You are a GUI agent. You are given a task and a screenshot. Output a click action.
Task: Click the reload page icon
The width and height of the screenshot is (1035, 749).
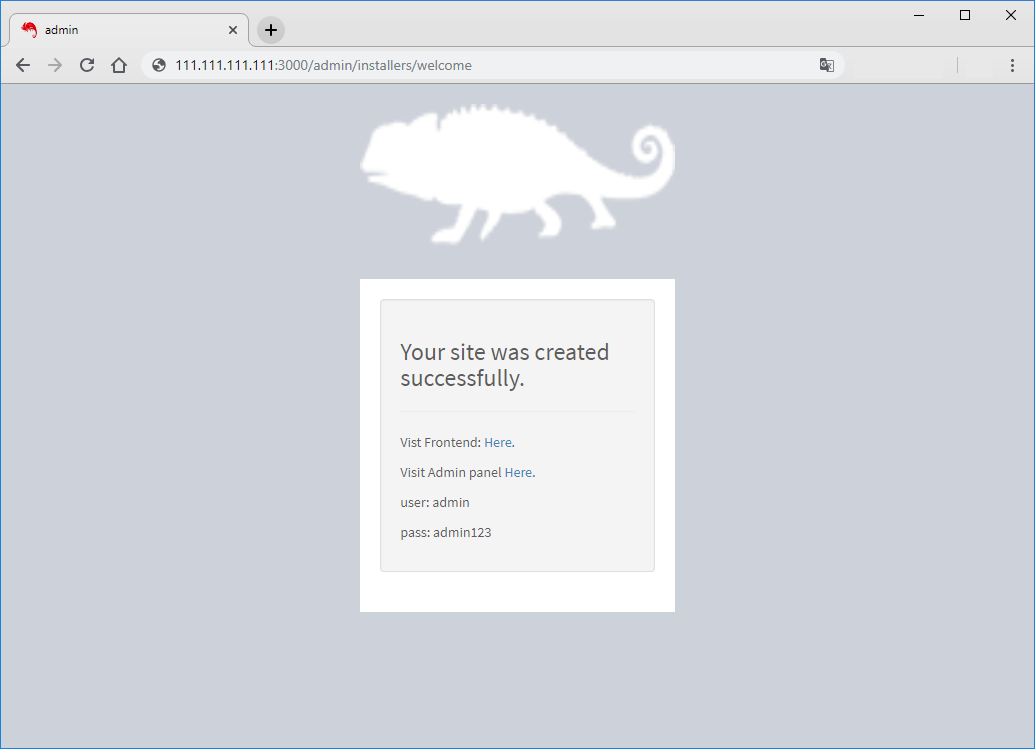coord(87,64)
